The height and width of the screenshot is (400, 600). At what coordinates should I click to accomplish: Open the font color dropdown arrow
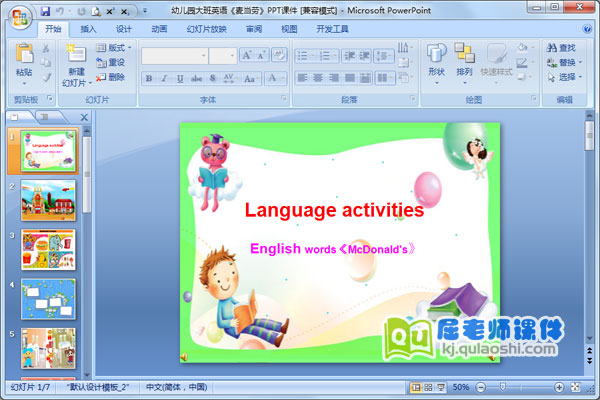click(x=283, y=78)
